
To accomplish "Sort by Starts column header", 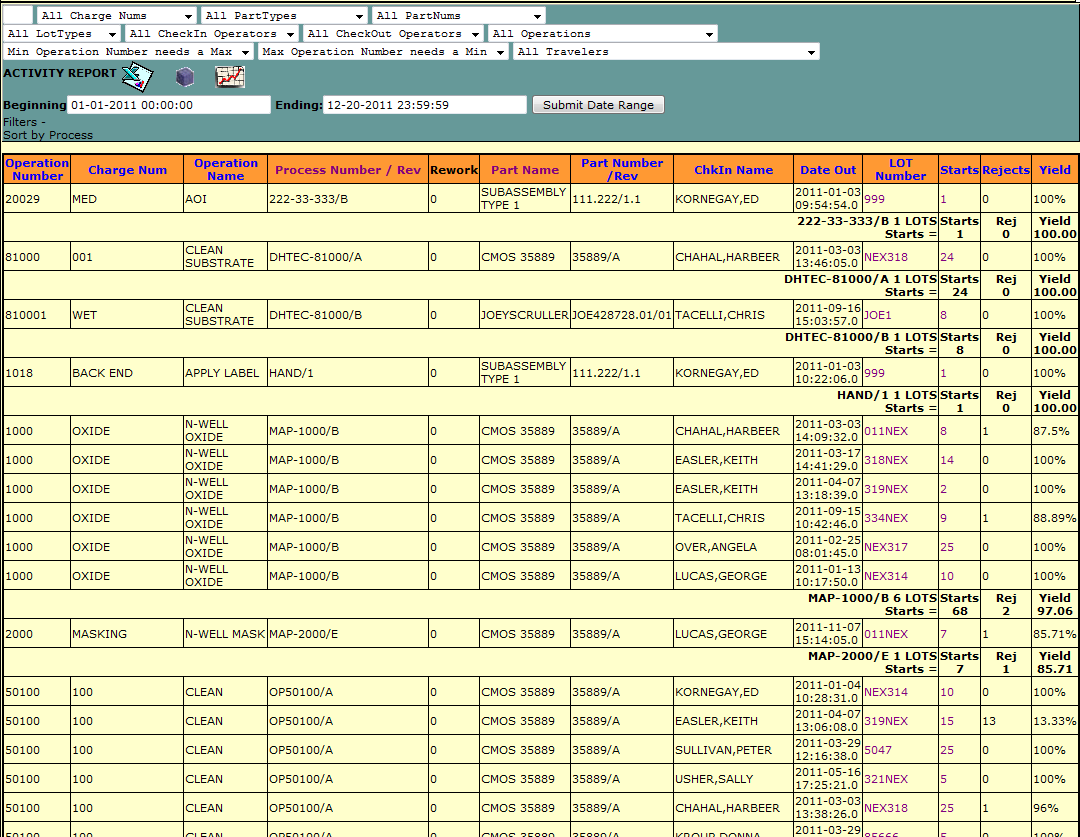I will pos(960,170).
